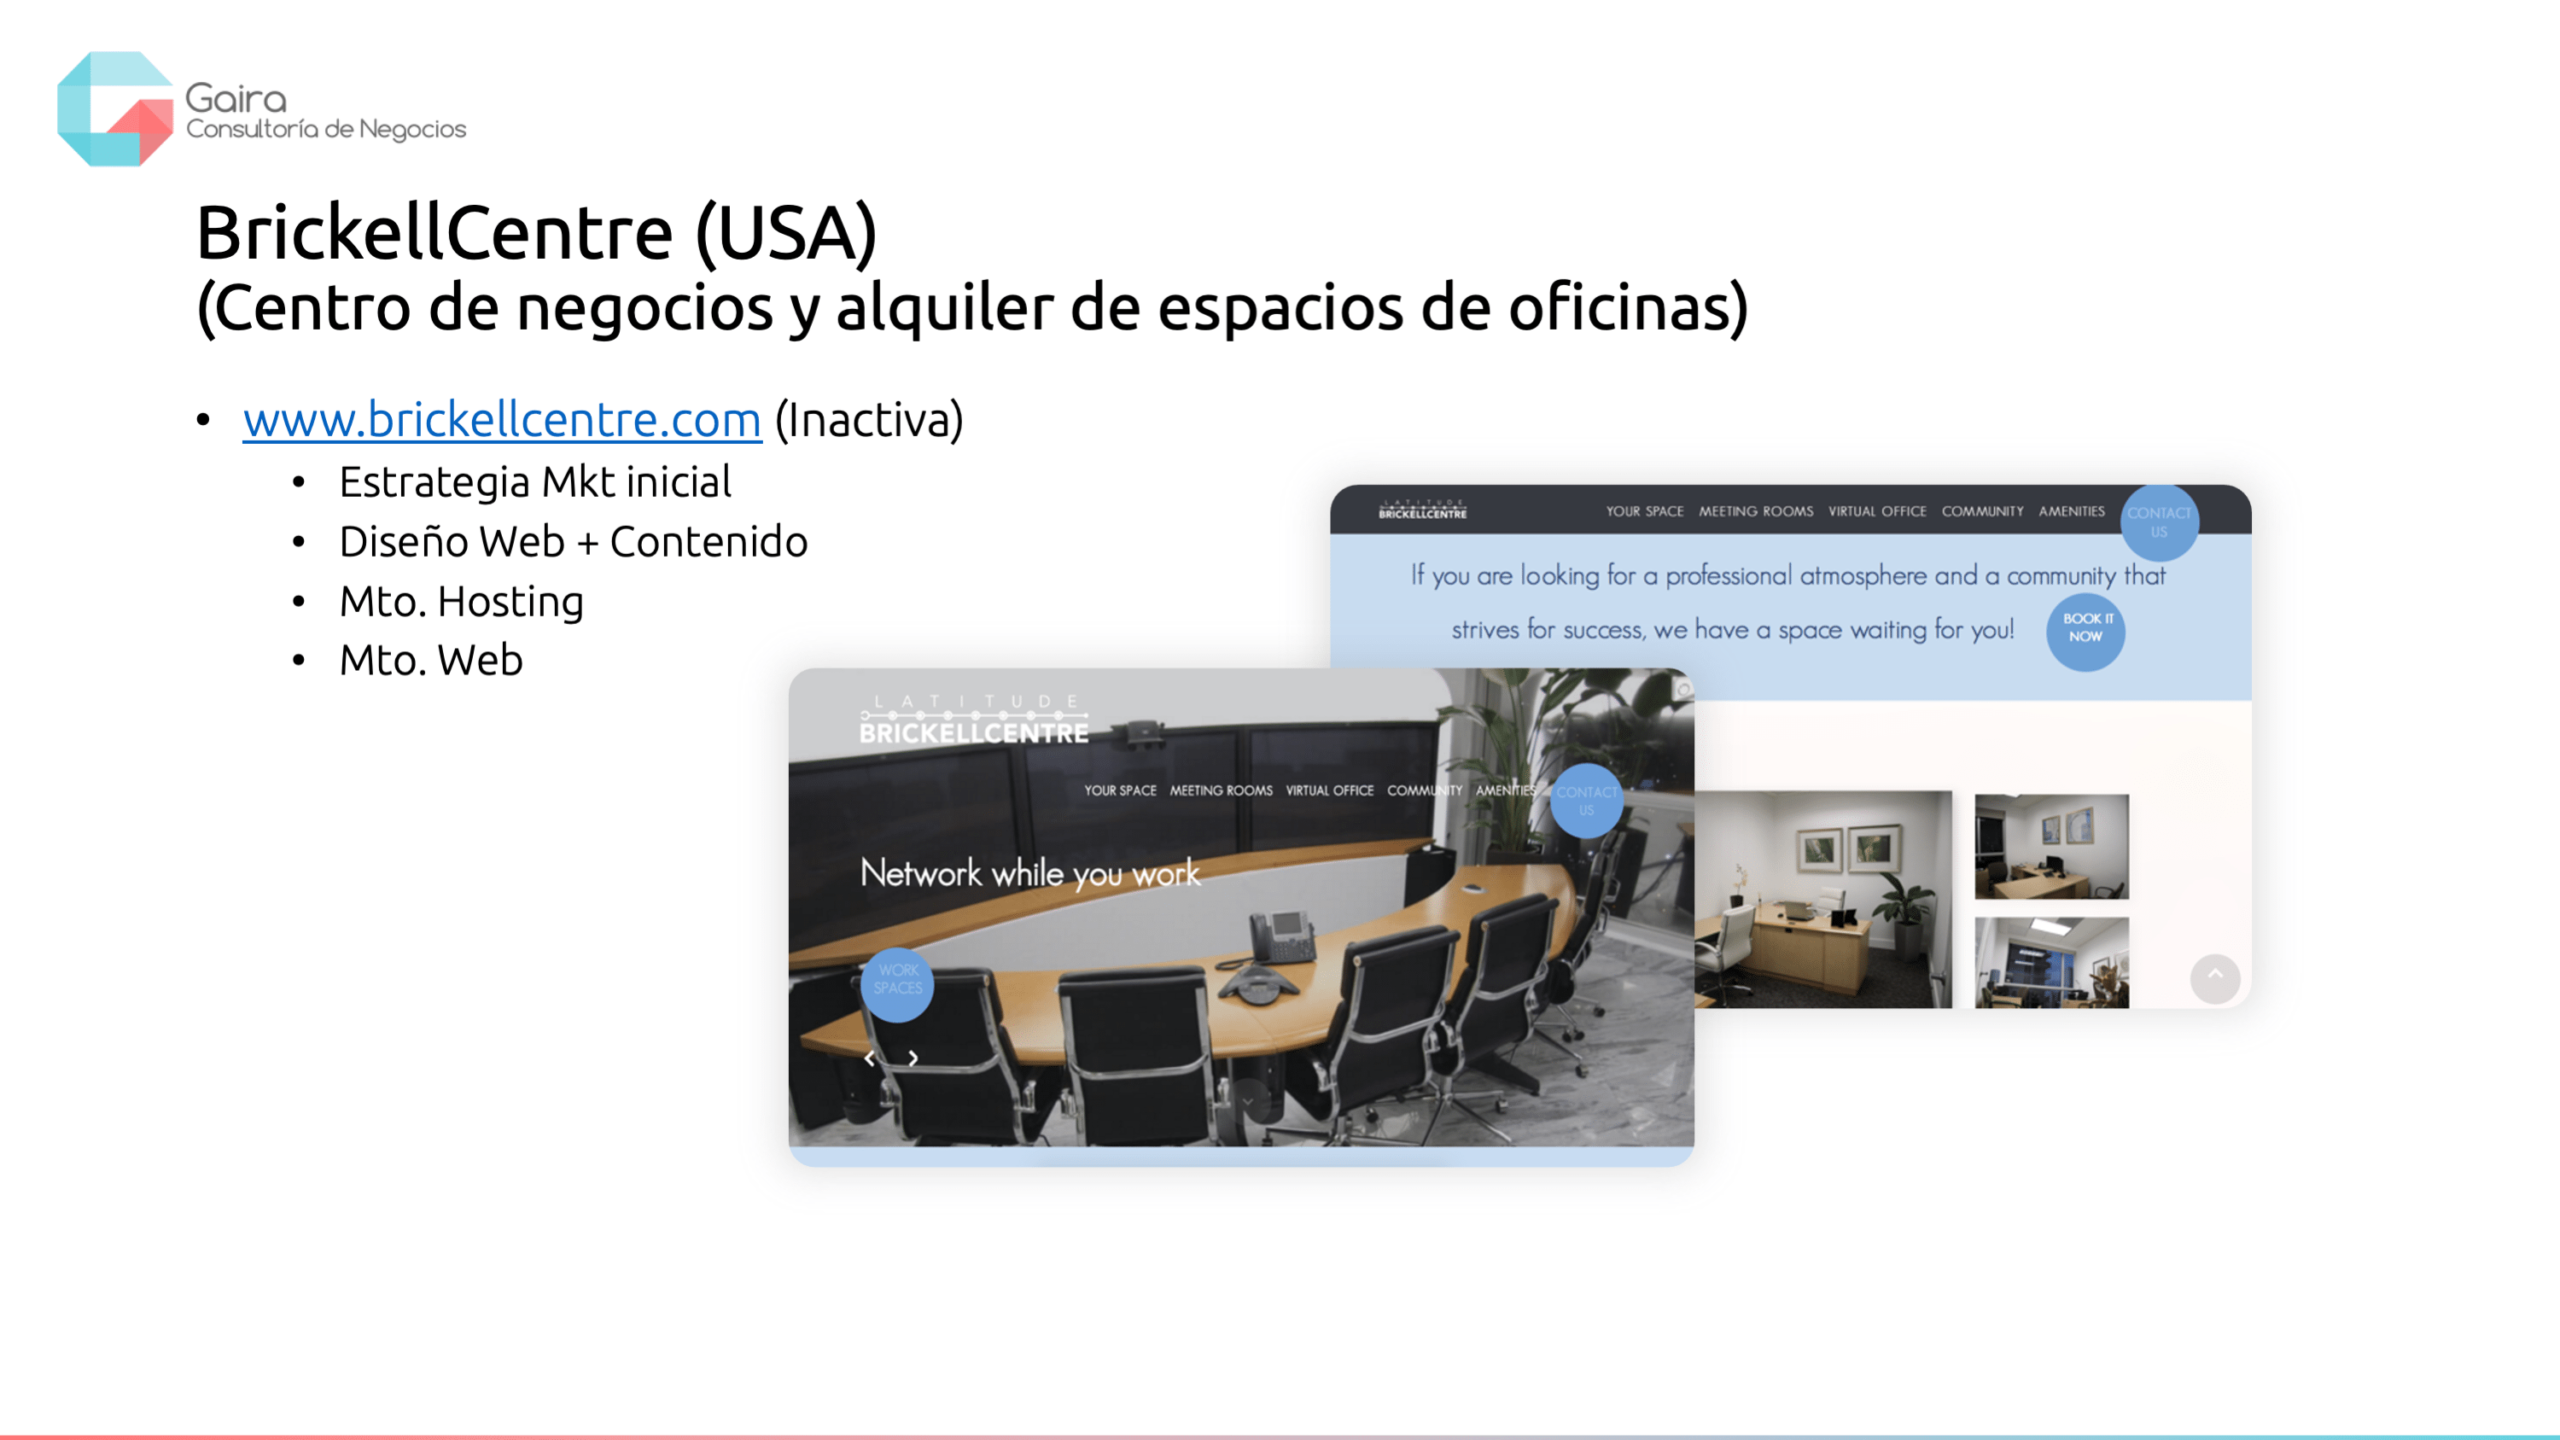Click the Mto. Web bullet
Screen dimensions: 2560x1440
(431, 661)
